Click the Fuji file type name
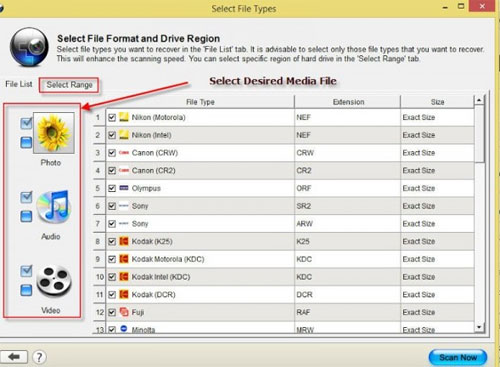The width and height of the screenshot is (500, 367). 138,312
